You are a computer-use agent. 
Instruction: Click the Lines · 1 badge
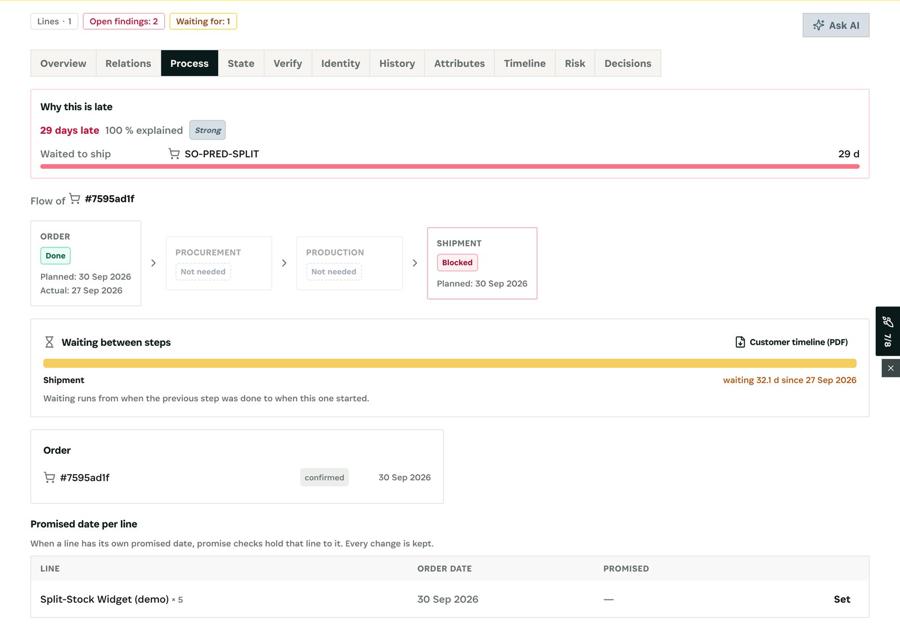click(x=55, y=21)
